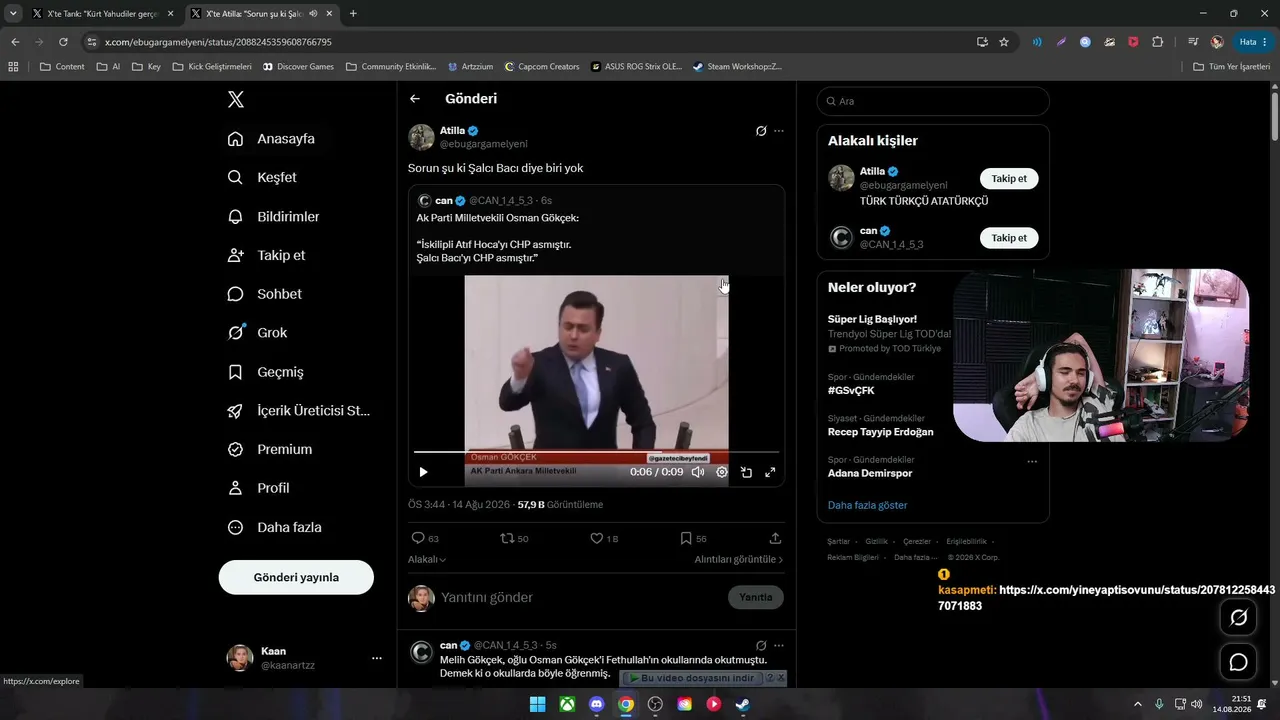
Task: Open the X logo home link
Action: [x=236, y=99]
